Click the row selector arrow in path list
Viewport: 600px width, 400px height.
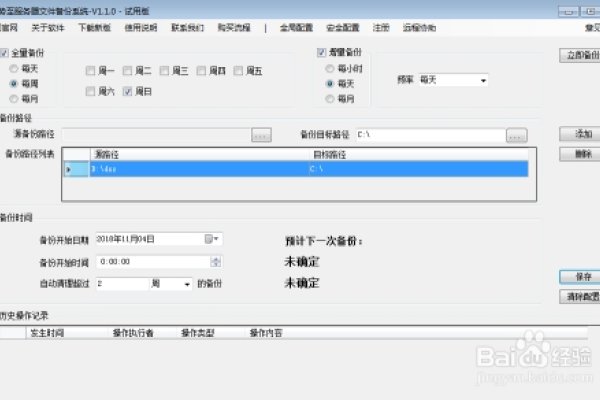pyautogui.click(x=76, y=169)
